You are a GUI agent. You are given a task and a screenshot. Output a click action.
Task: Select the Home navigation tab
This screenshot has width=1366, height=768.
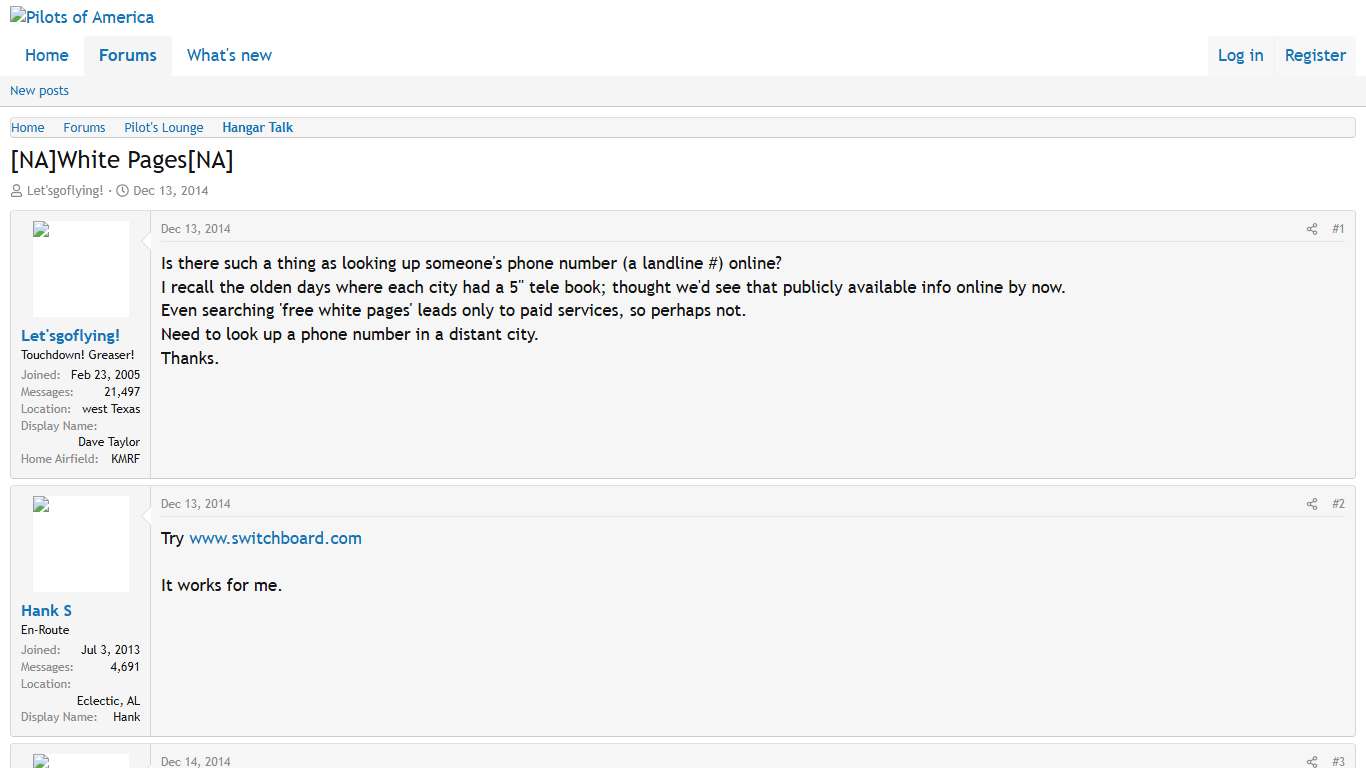[47, 55]
